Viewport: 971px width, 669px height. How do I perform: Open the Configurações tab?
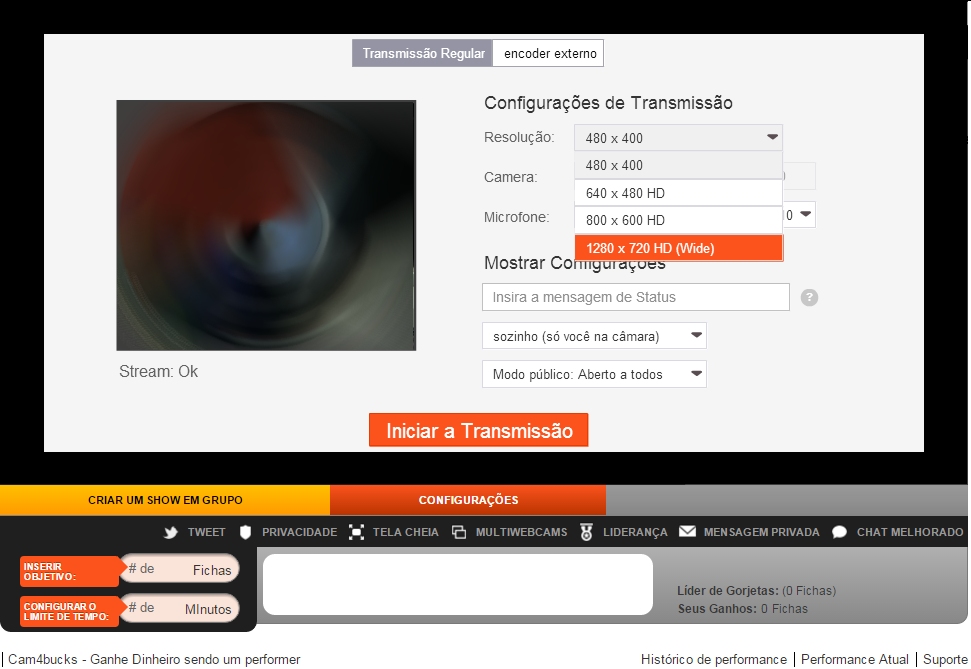468,500
